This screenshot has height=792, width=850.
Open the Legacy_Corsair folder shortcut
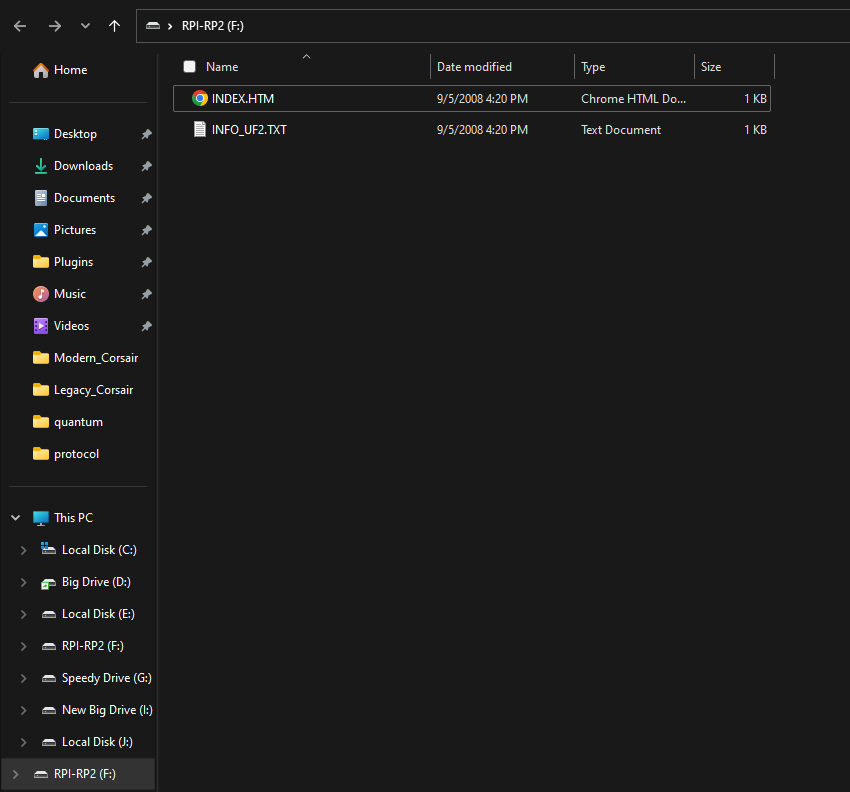pyautogui.click(x=93, y=390)
